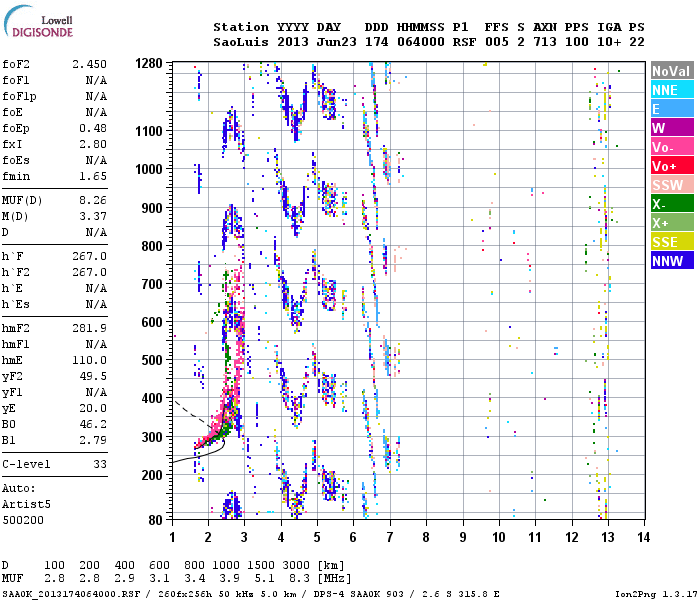Click the fxI value 2.80
Viewport: 700px width, 600px height.
93,144
